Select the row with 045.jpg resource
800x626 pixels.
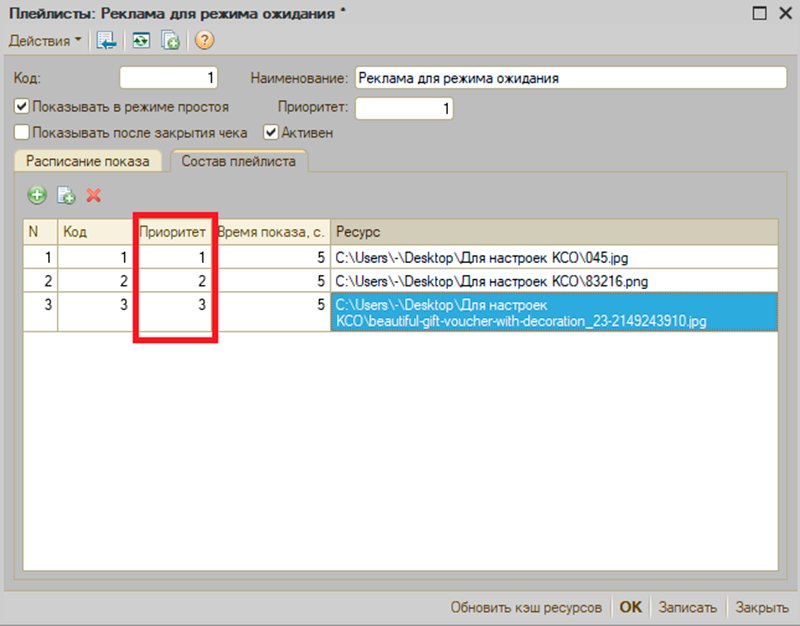point(401,257)
